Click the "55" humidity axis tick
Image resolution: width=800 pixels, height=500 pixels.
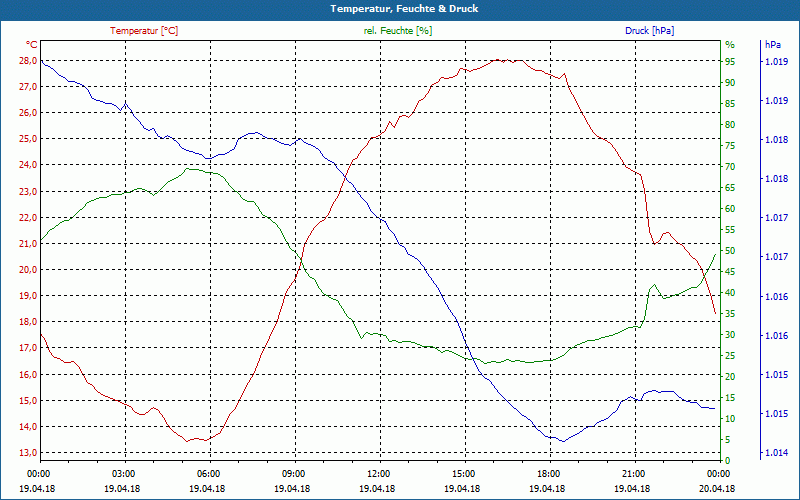(x=730, y=230)
